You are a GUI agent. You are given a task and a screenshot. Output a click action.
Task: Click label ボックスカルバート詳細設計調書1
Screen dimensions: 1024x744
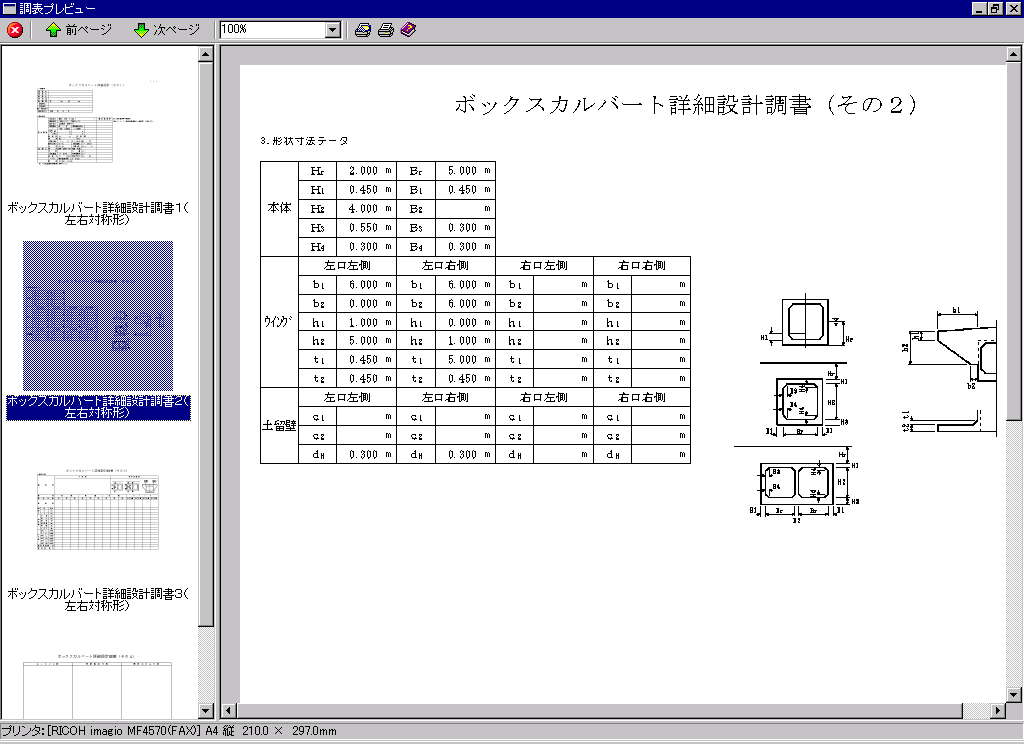[x=97, y=214]
